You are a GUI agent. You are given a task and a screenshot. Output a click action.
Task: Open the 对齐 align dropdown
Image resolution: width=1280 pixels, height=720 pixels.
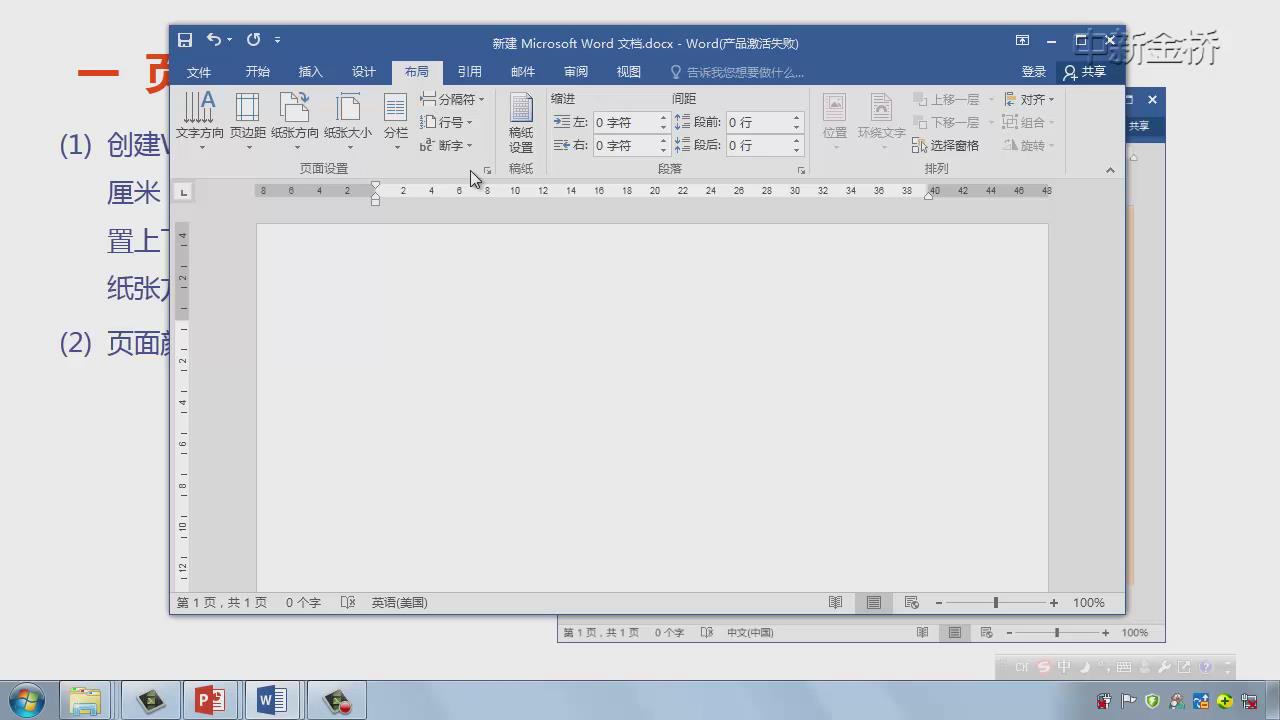click(x=1029, y=99)
